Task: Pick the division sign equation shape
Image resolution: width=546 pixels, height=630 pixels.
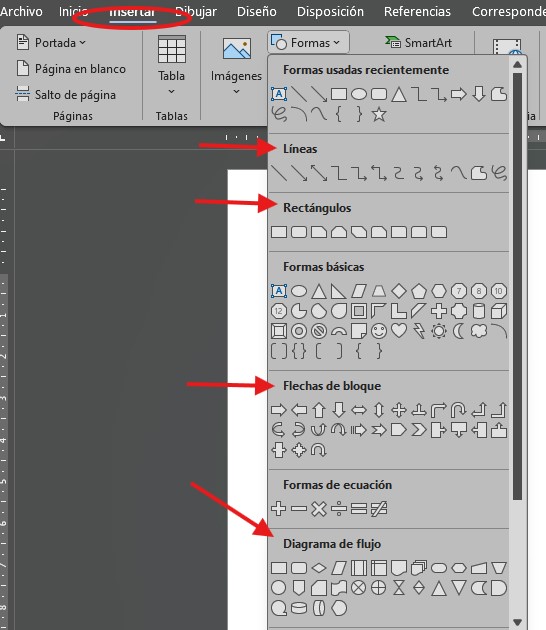Action: tap(339, 509)
